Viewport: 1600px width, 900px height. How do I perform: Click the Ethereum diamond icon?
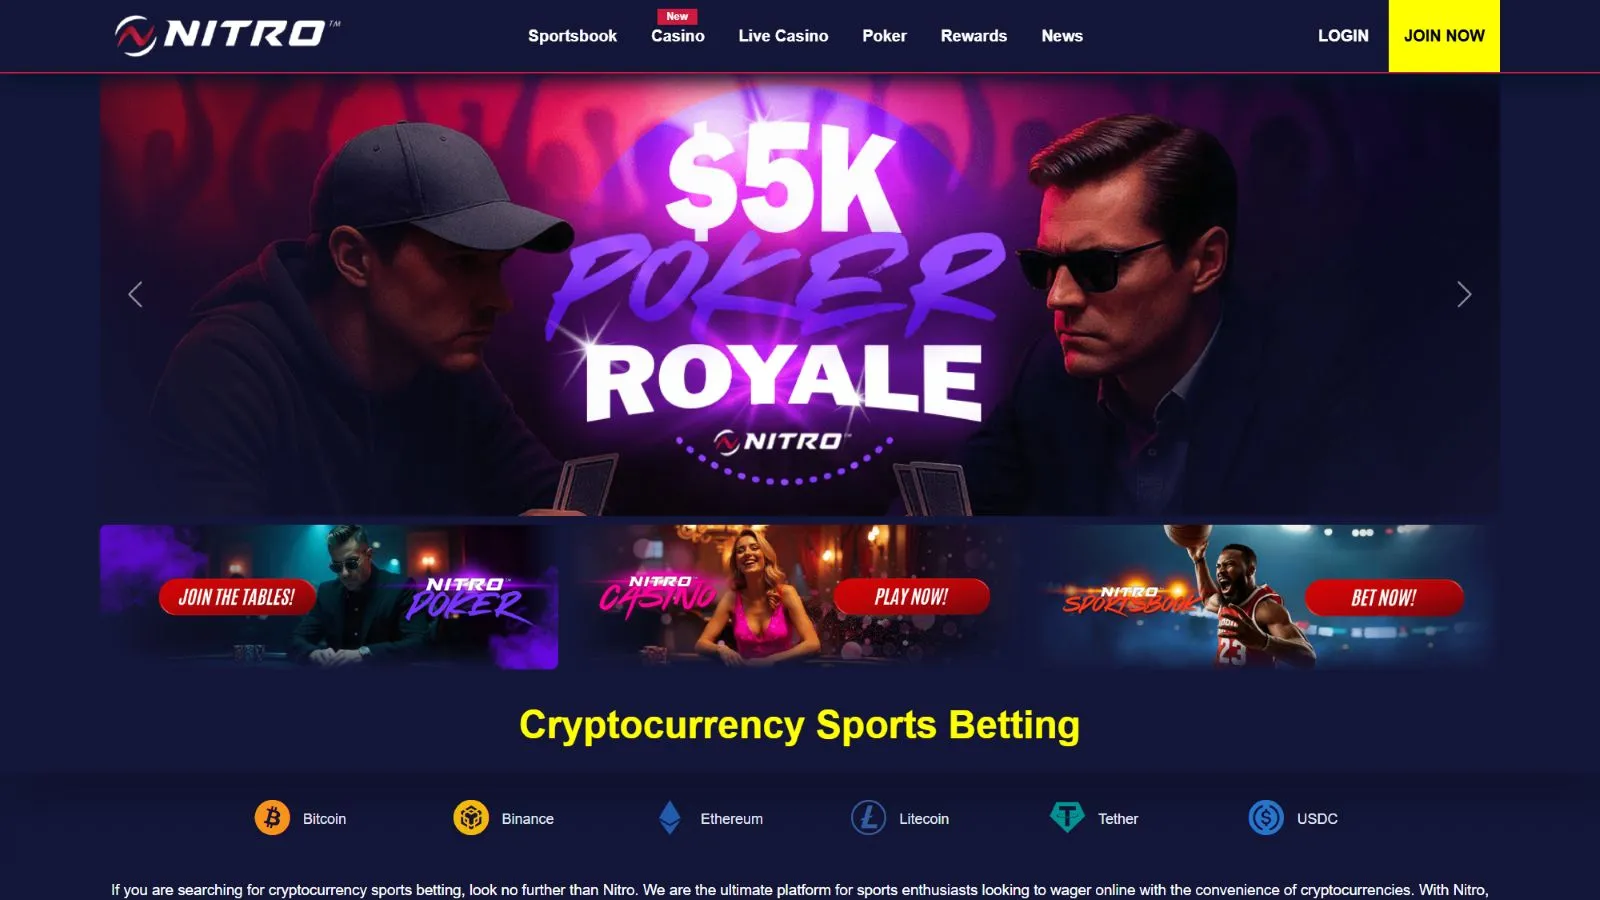pyautogui.click(x=670, y=818)
